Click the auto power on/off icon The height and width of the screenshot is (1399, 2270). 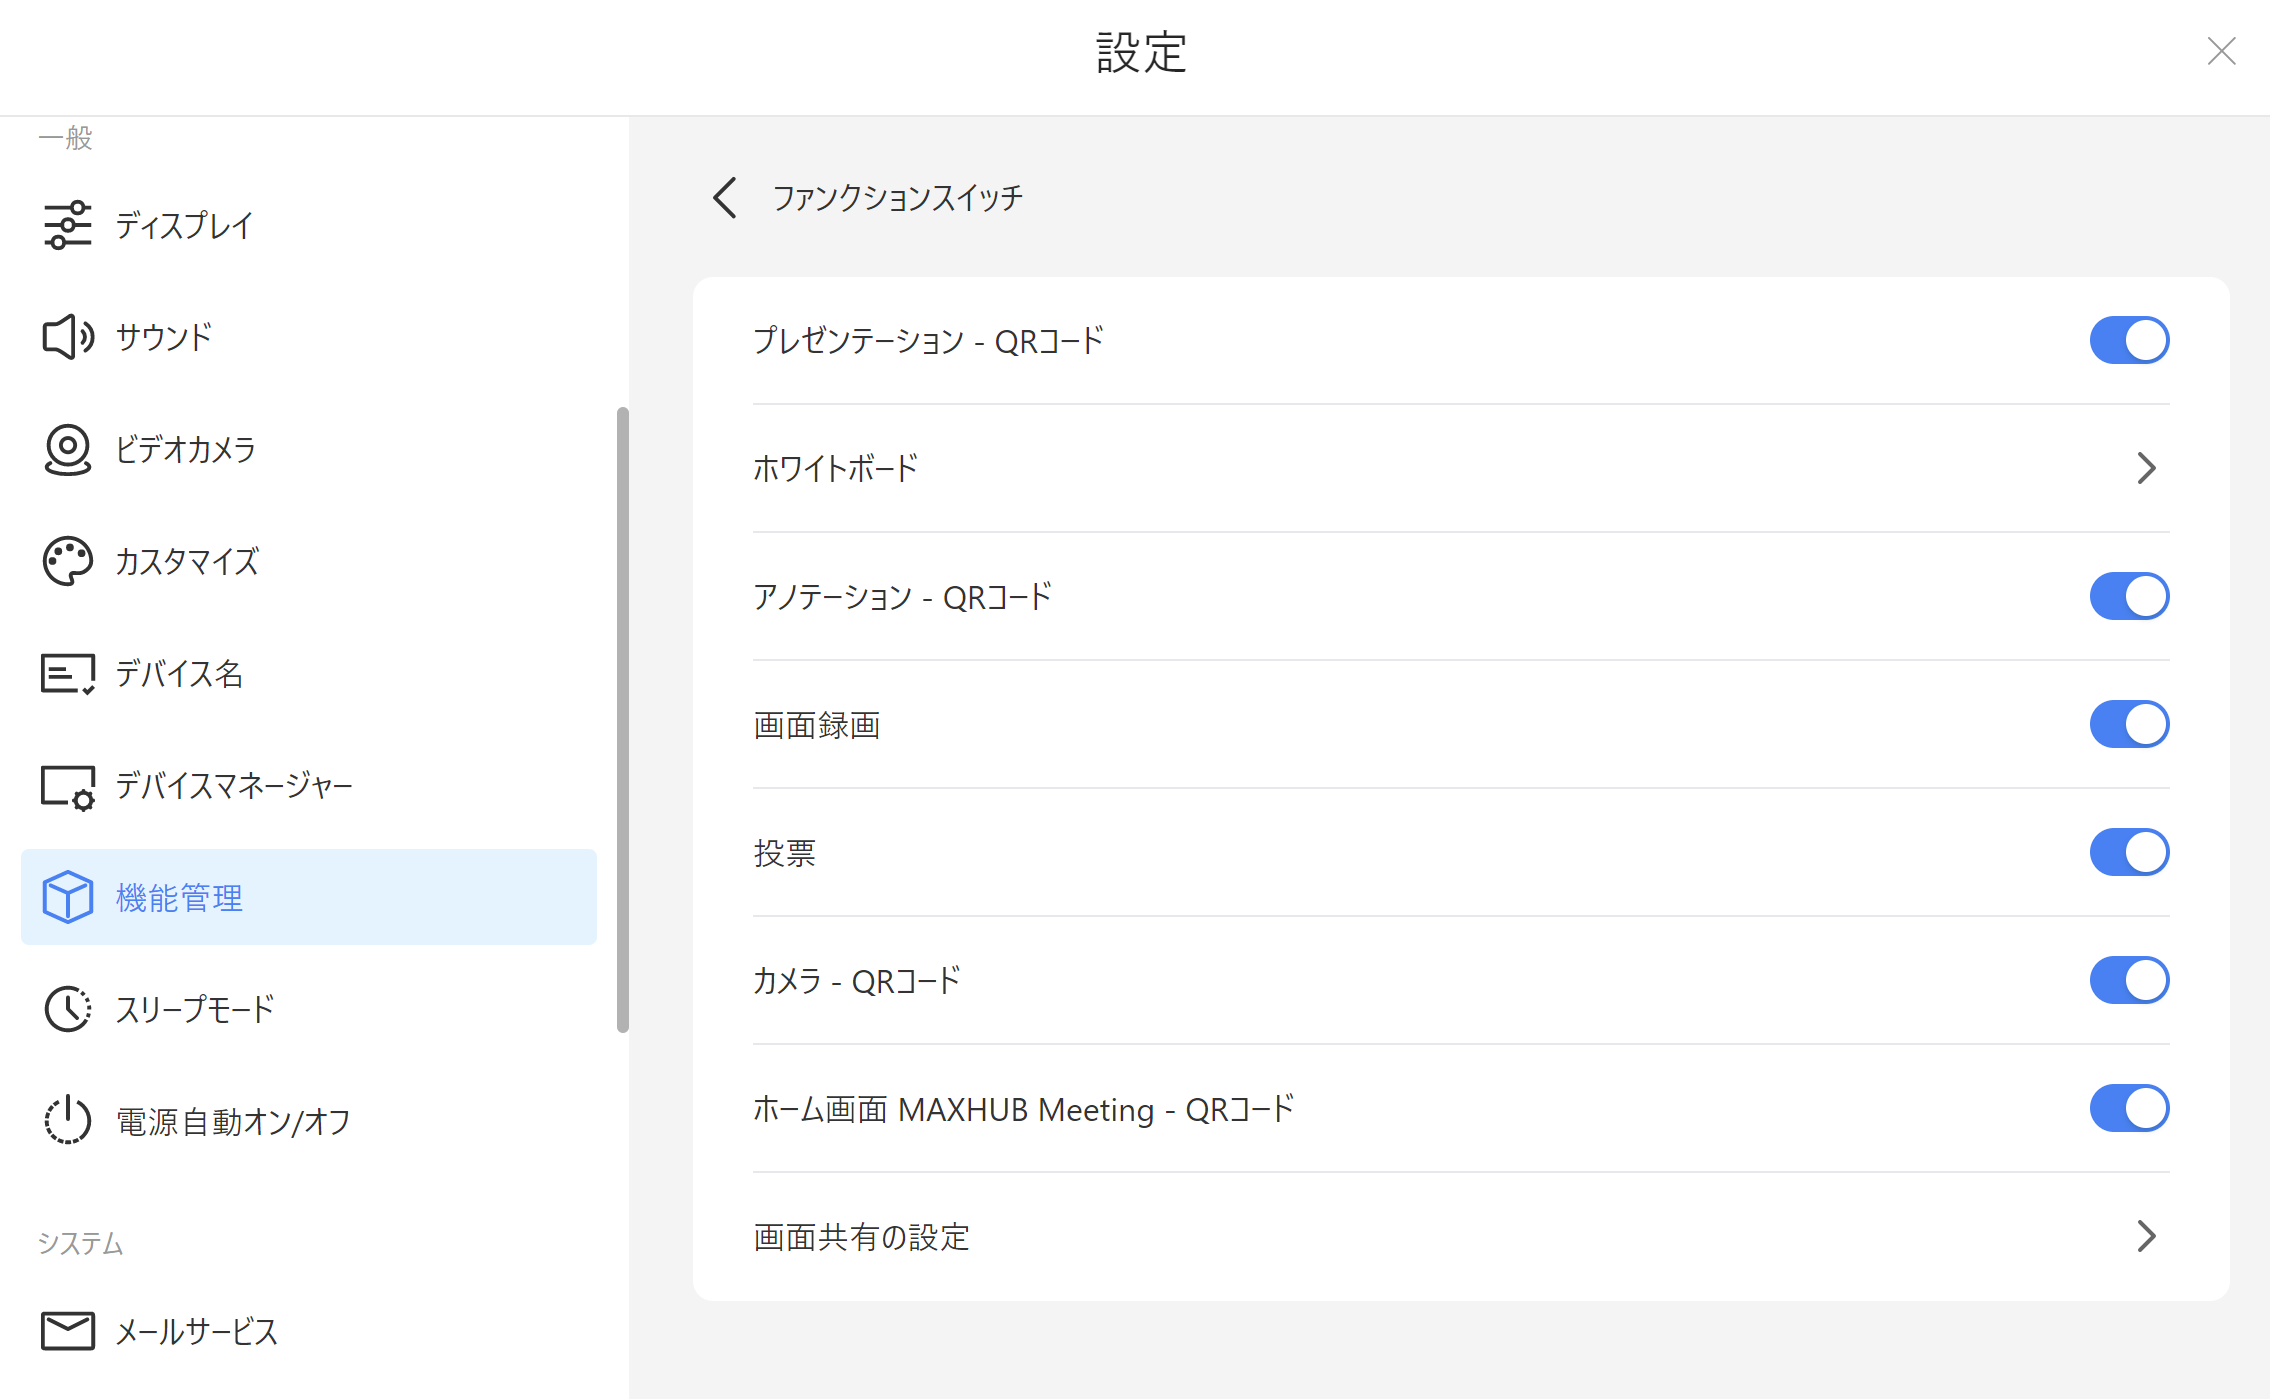pyautogui.click(x=67, y=1121)
